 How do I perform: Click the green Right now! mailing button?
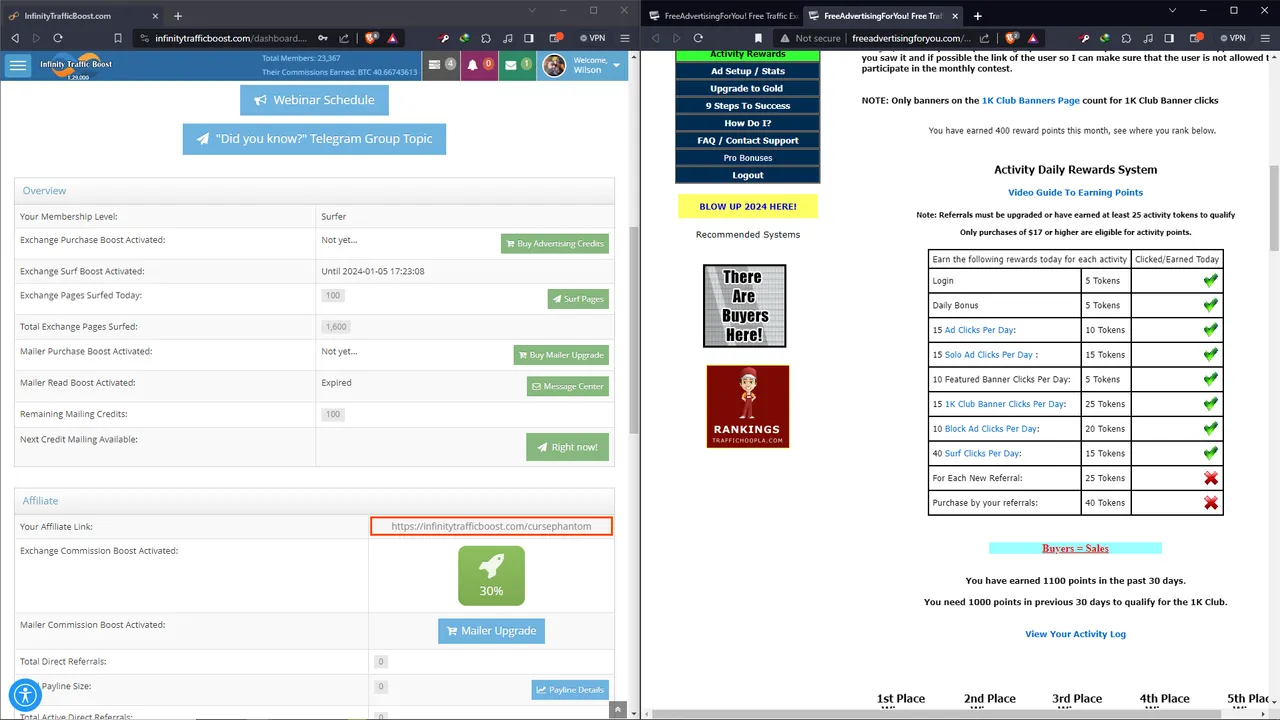point(567,447)
